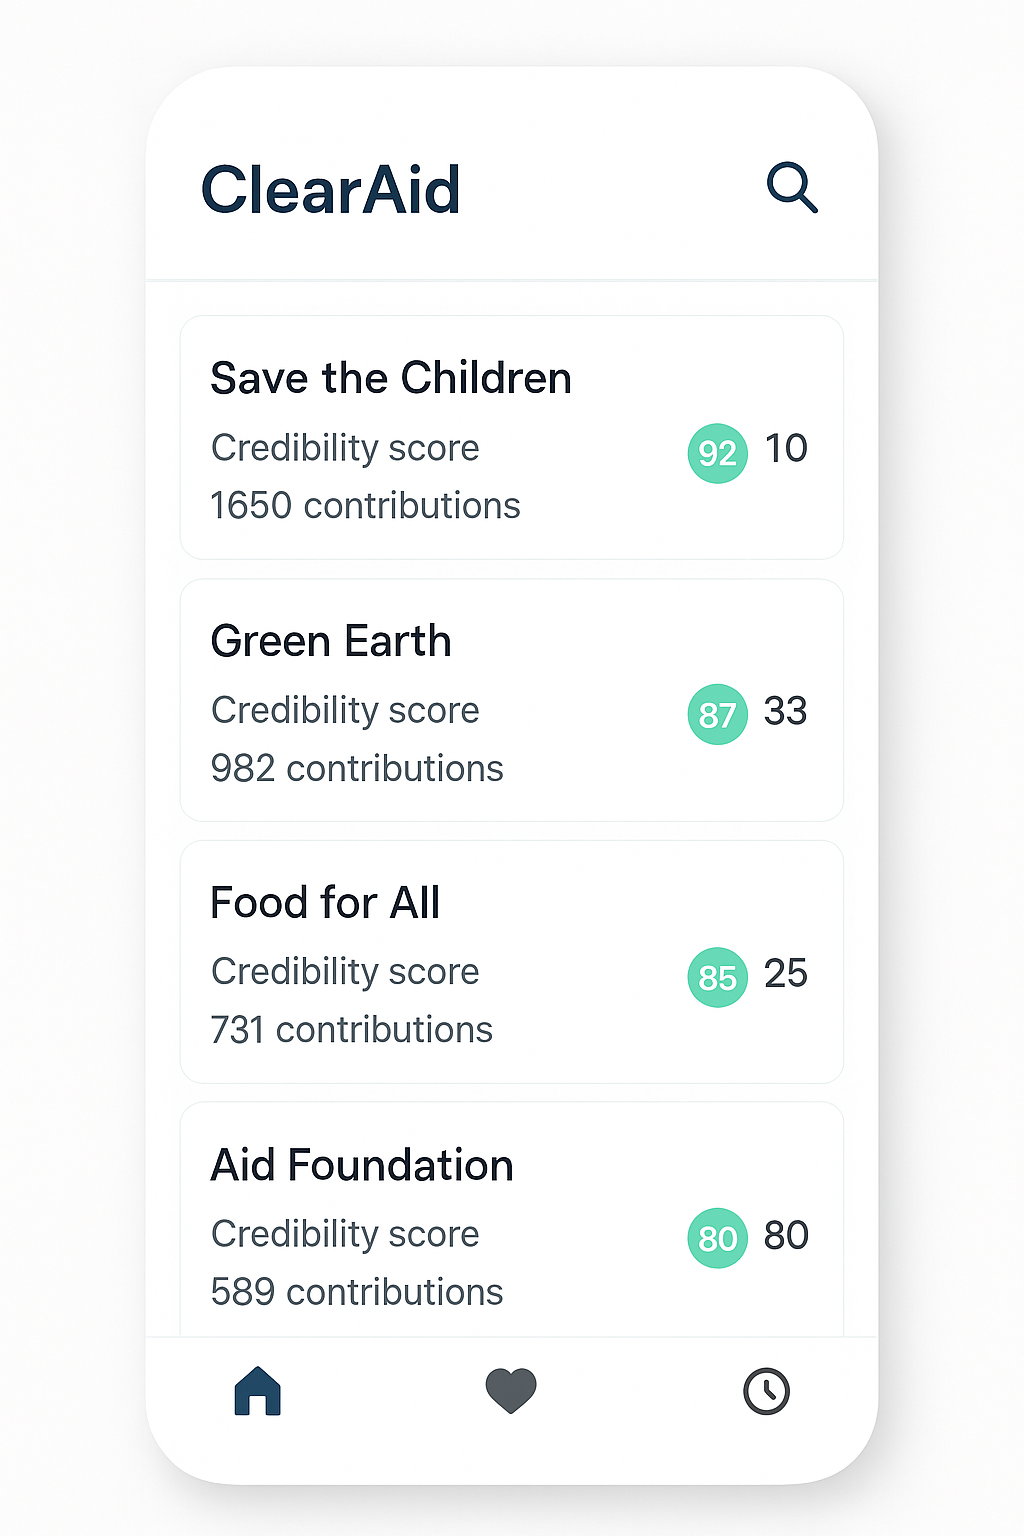
Task: Click the ClearAid app title
Action: pos(331,189)
